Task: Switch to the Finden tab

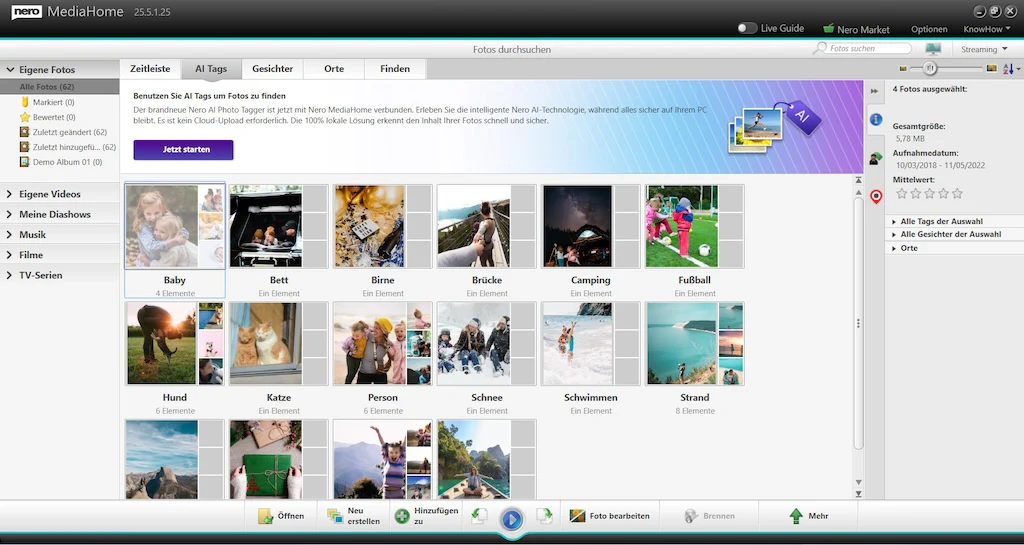Action: point(395,69)
